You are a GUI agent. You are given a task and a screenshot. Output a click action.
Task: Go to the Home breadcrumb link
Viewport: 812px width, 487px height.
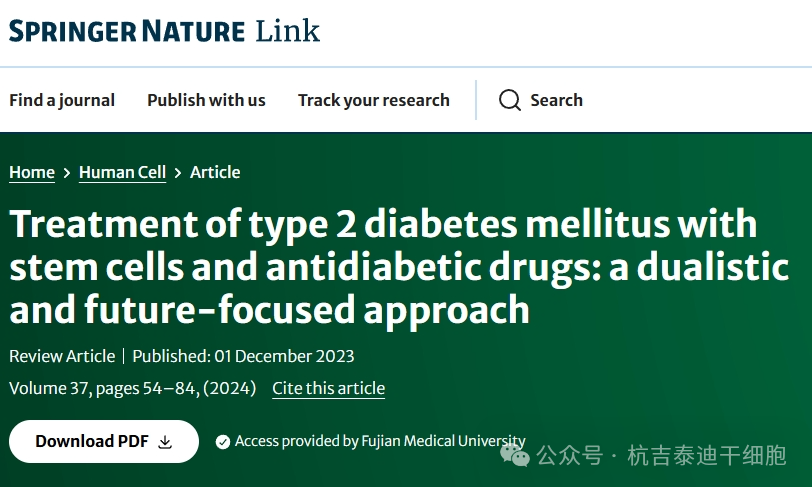coord(32,172)
